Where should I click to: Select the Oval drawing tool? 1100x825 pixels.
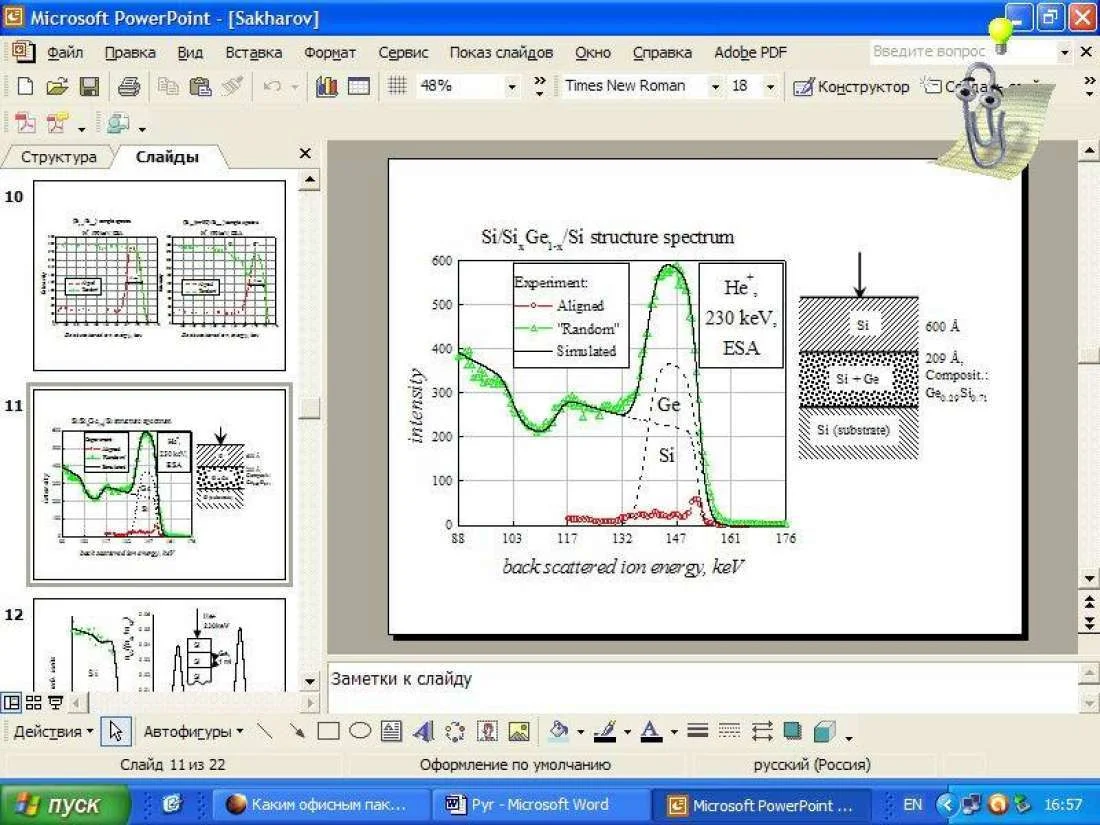360,732
